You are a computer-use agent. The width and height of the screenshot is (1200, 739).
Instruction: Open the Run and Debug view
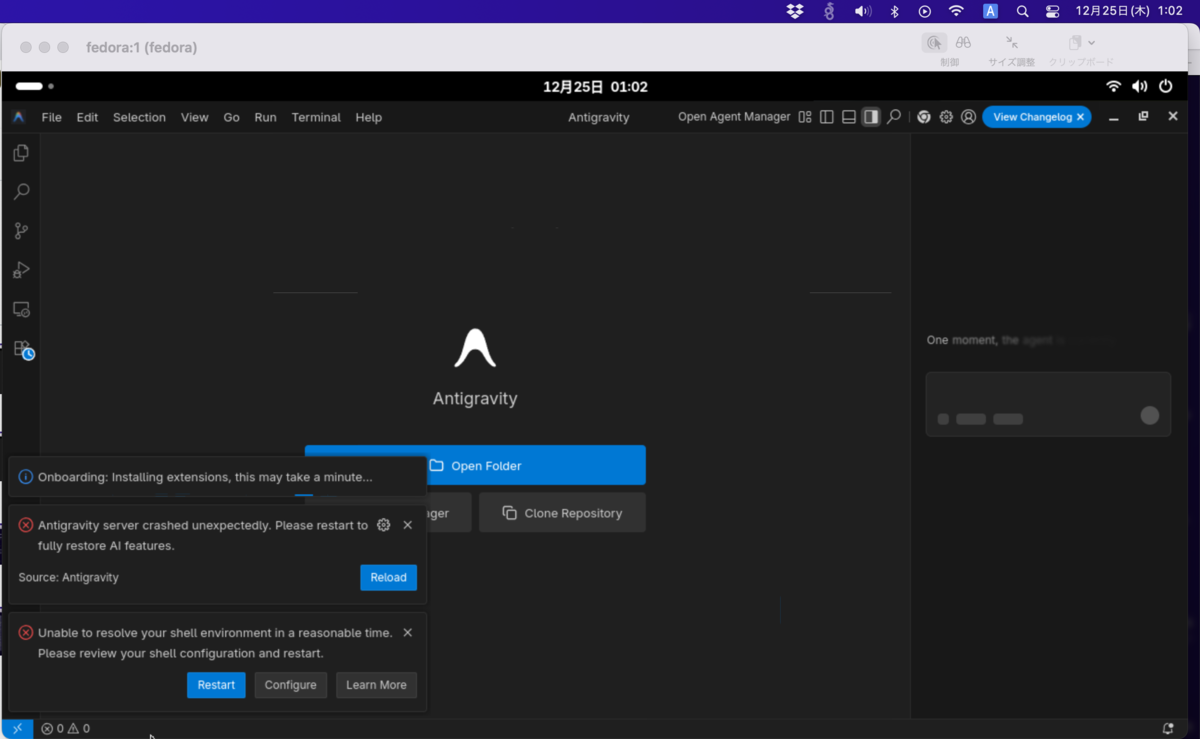(x=21, y=270)
